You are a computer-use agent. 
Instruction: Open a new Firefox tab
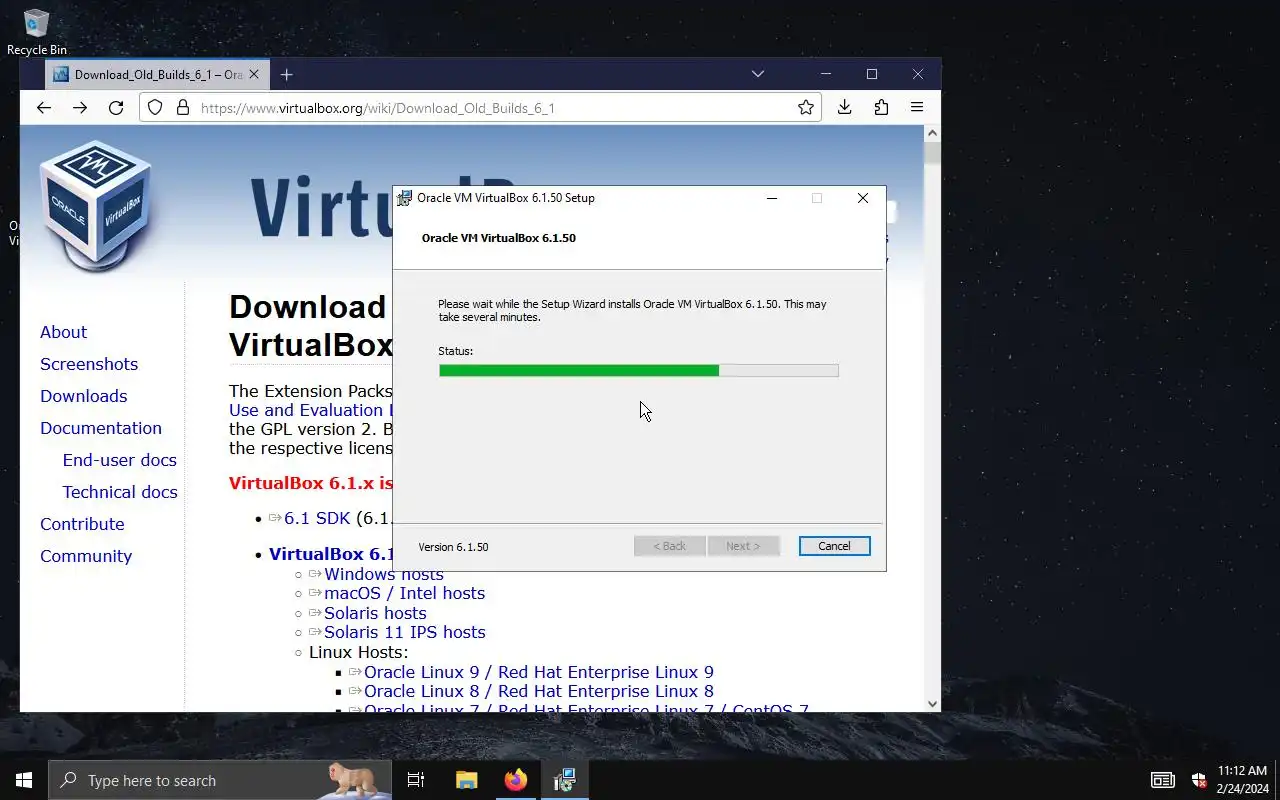tap(287, 74)
